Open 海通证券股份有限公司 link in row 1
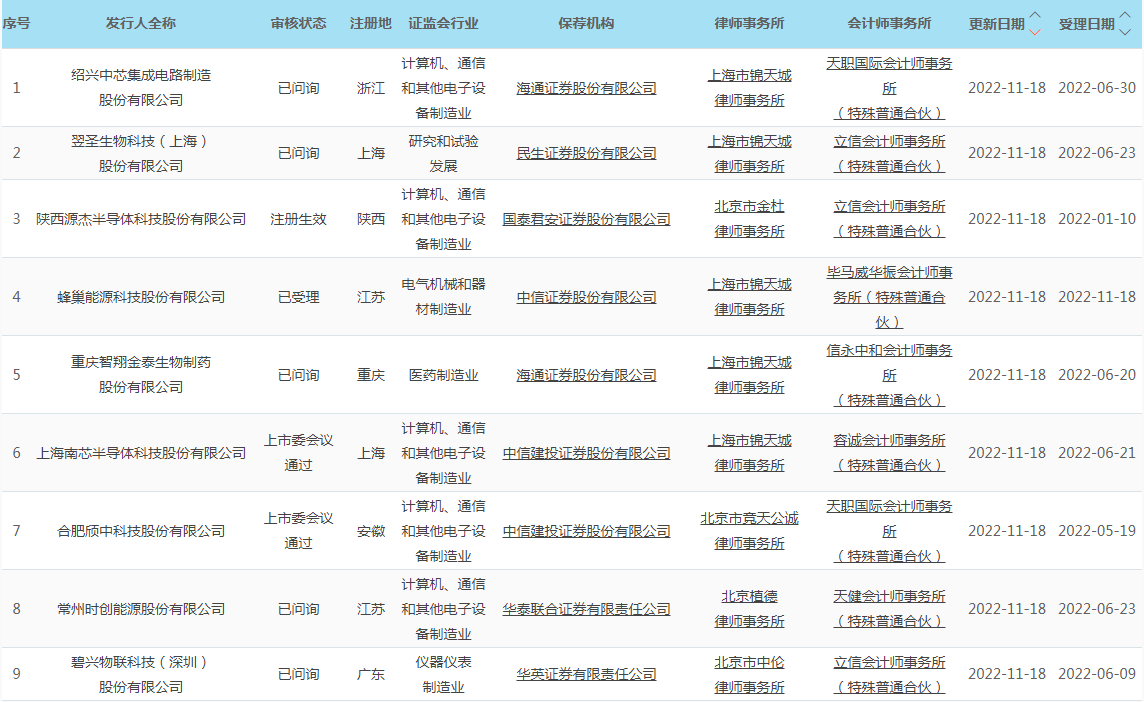The height and width of the screenshot is (702, 1144). point(586,88)
